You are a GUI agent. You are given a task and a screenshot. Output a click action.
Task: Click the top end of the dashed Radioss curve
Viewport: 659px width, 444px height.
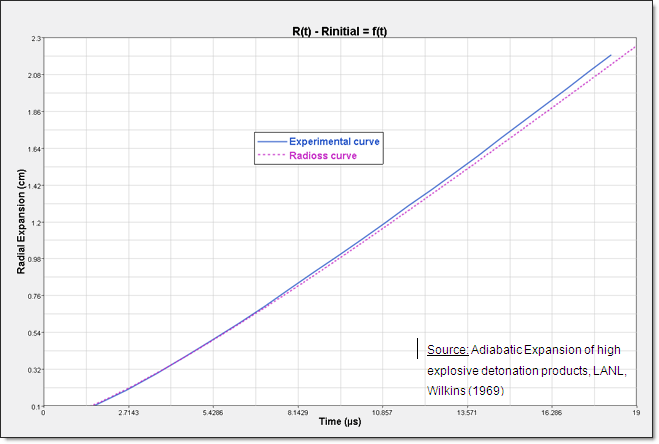tap(636, 47)
